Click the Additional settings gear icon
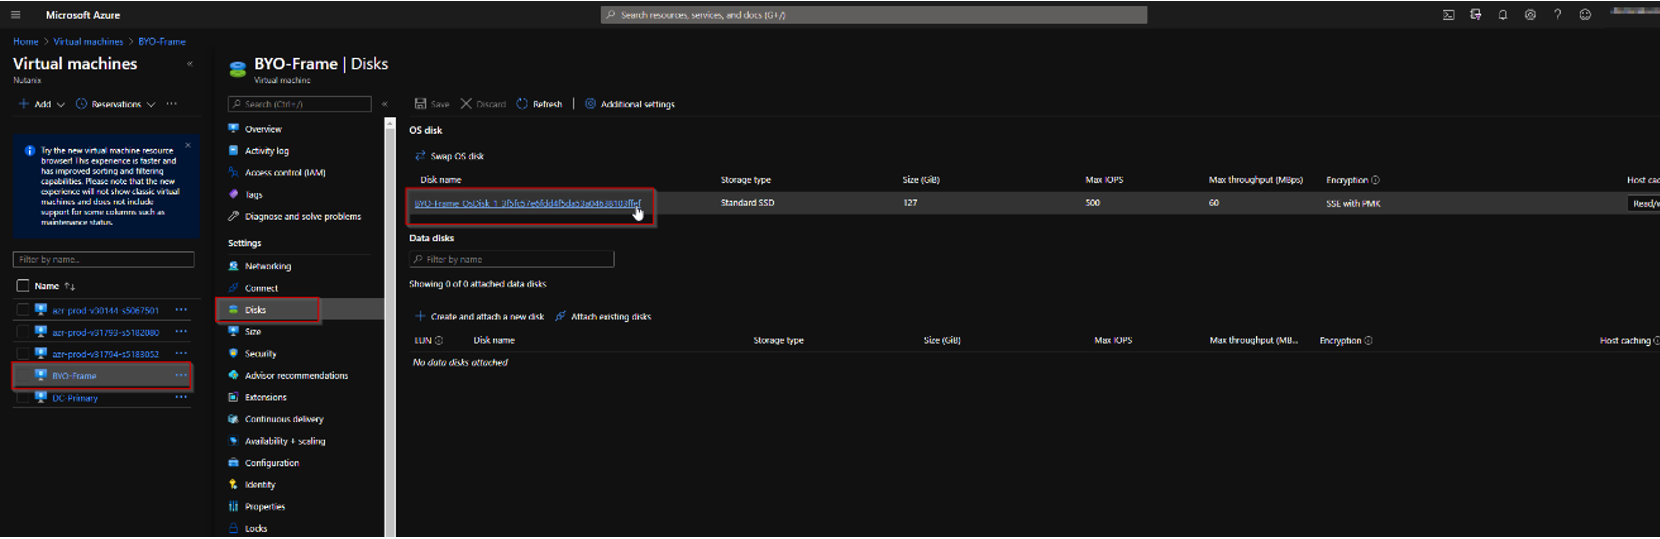 (590, 104)
